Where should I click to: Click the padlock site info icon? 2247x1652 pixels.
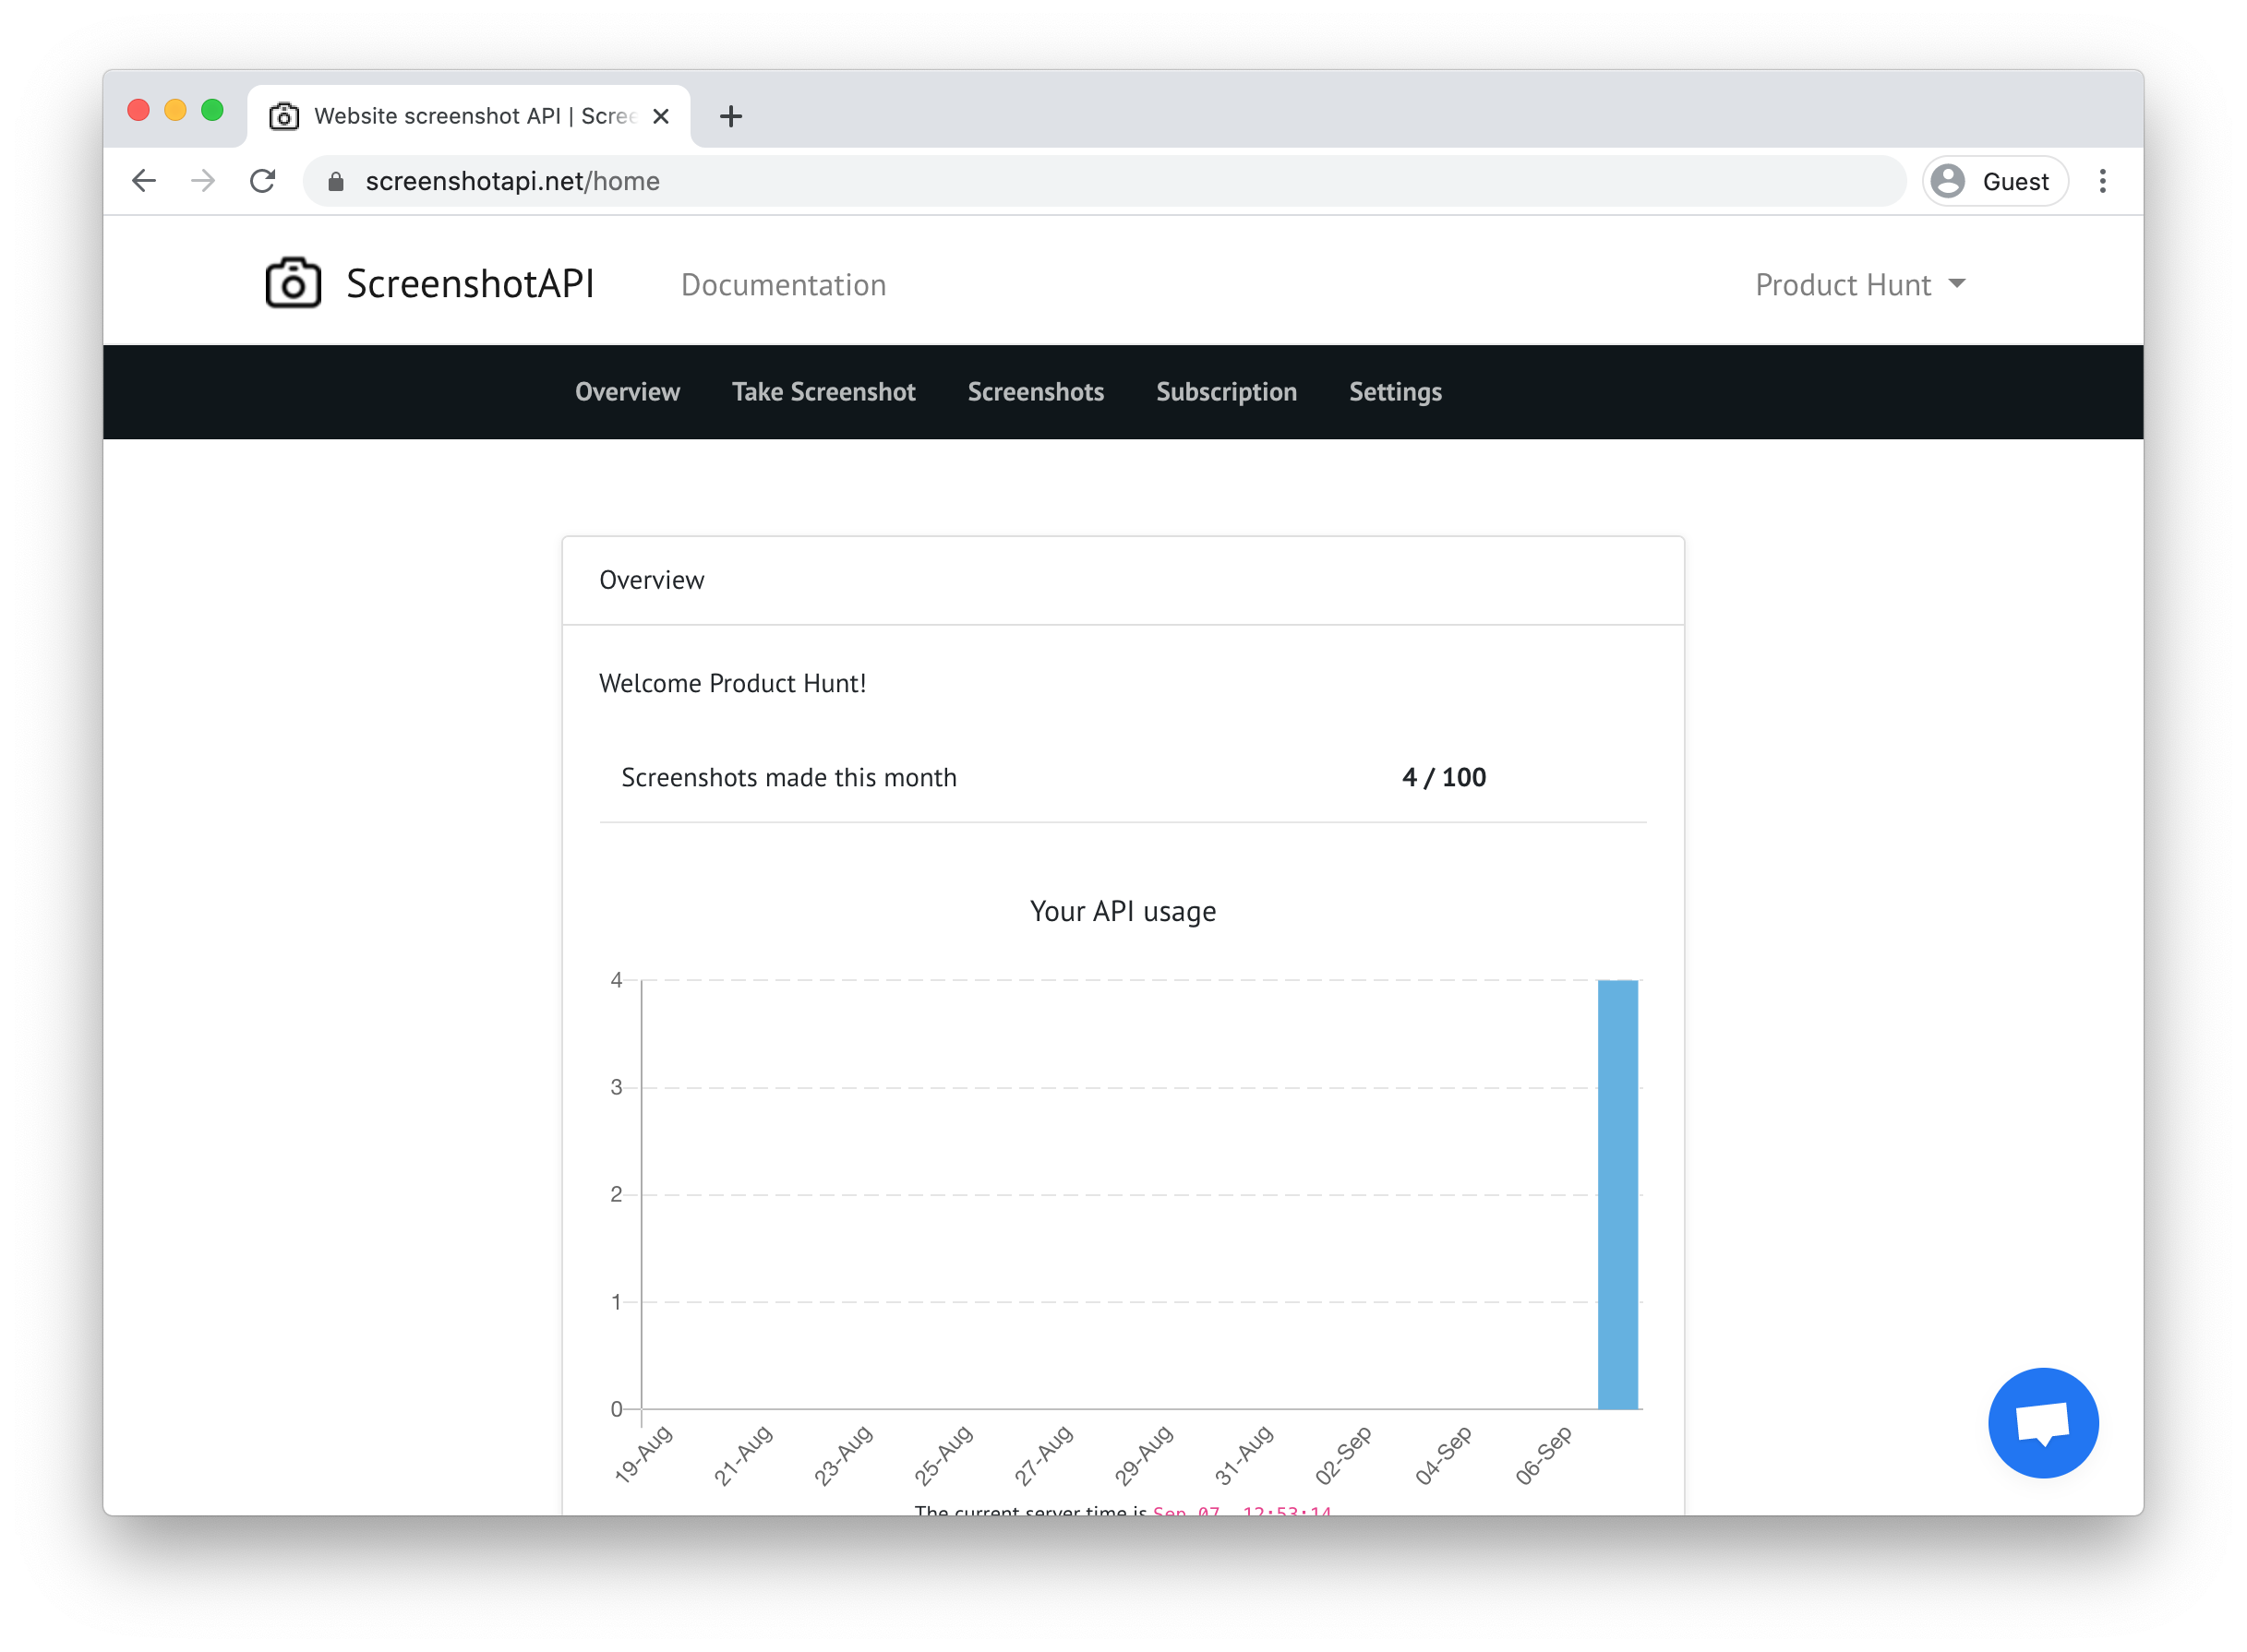click(336, 181)
